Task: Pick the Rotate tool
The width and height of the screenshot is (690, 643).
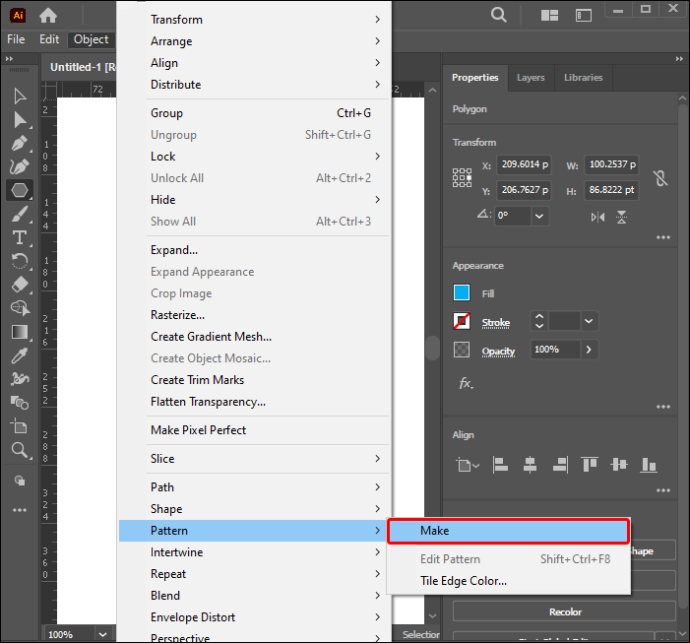Action: [x=19, y=261]
